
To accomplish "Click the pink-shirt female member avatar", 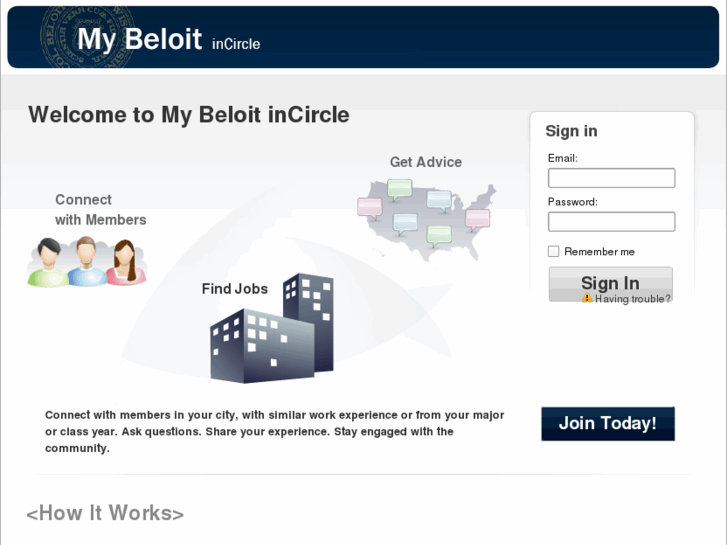I will point(125,264).
